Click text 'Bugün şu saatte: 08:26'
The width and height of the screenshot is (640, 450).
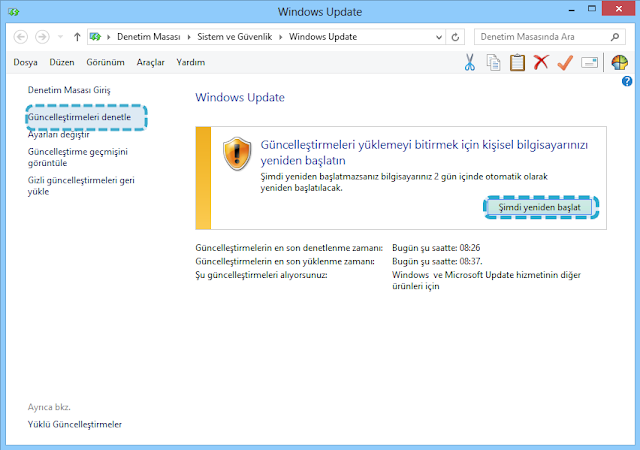pos(436,247)
